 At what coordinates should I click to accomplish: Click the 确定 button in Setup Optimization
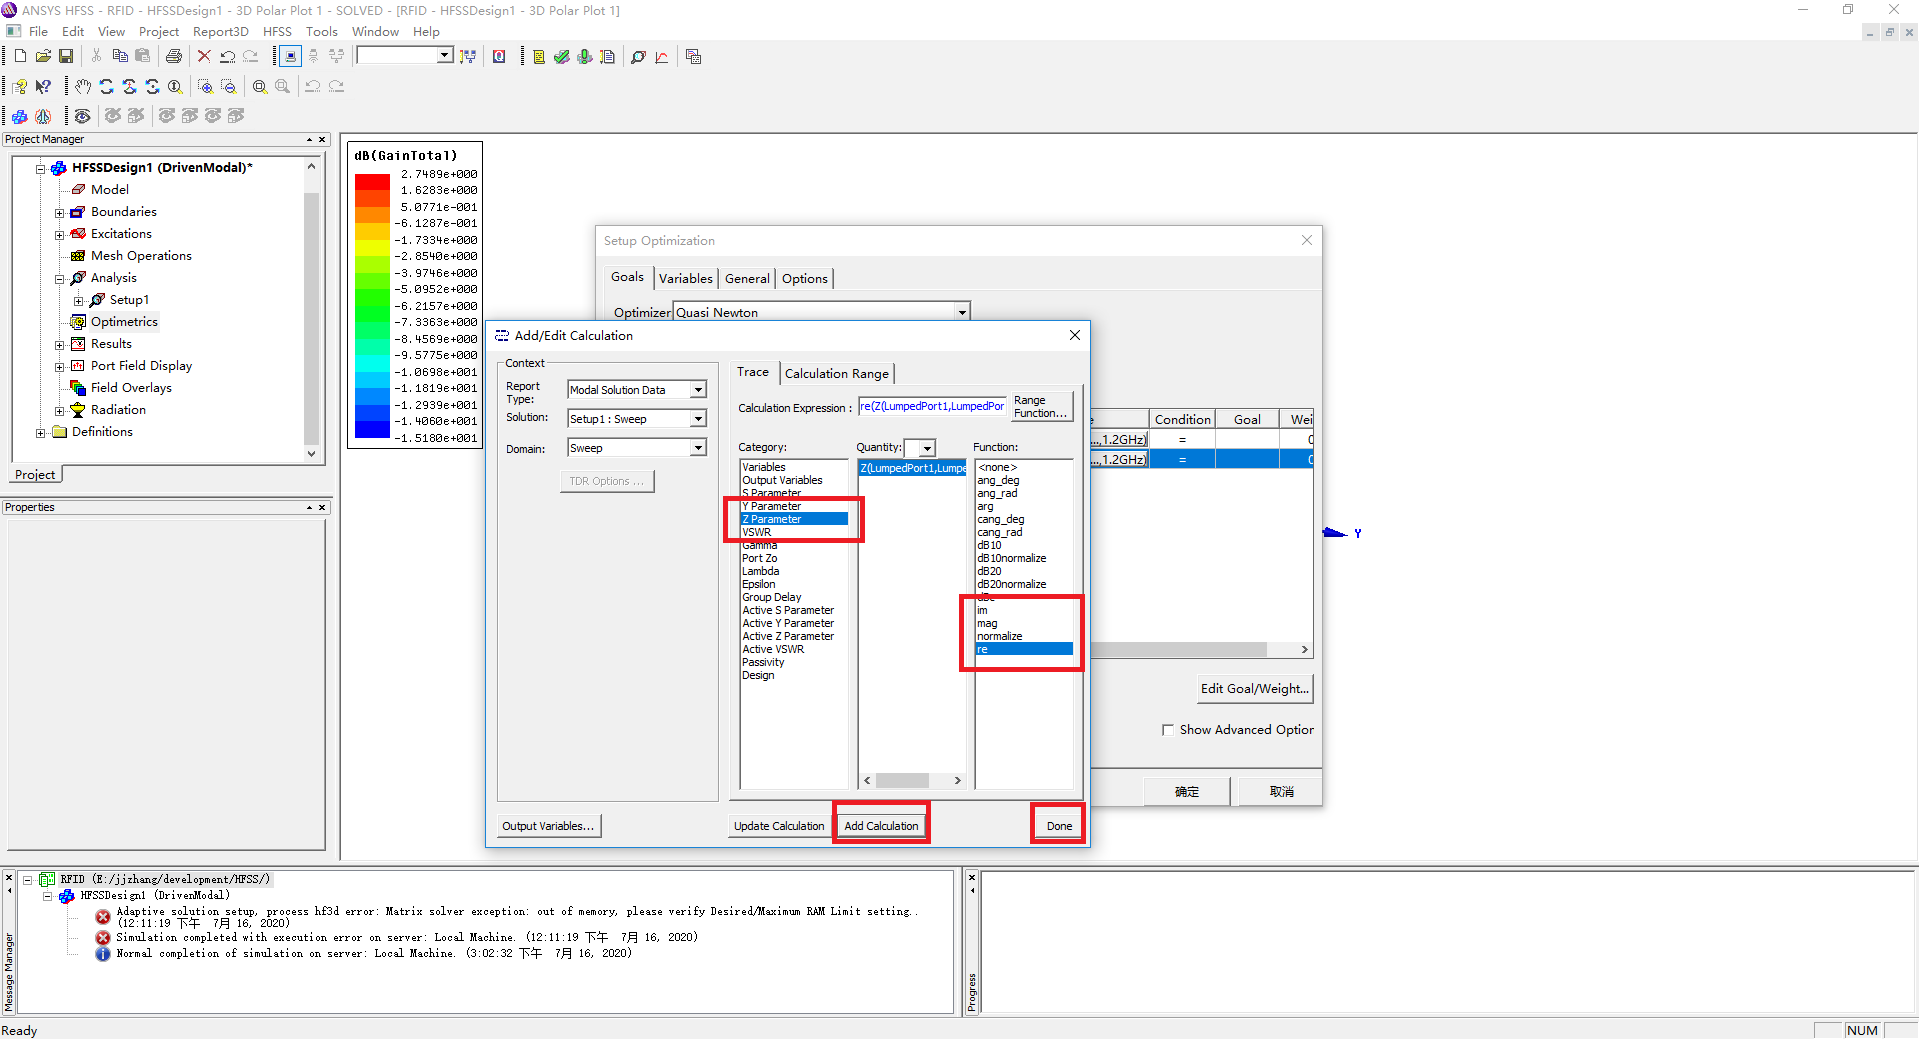point(1187,791)
